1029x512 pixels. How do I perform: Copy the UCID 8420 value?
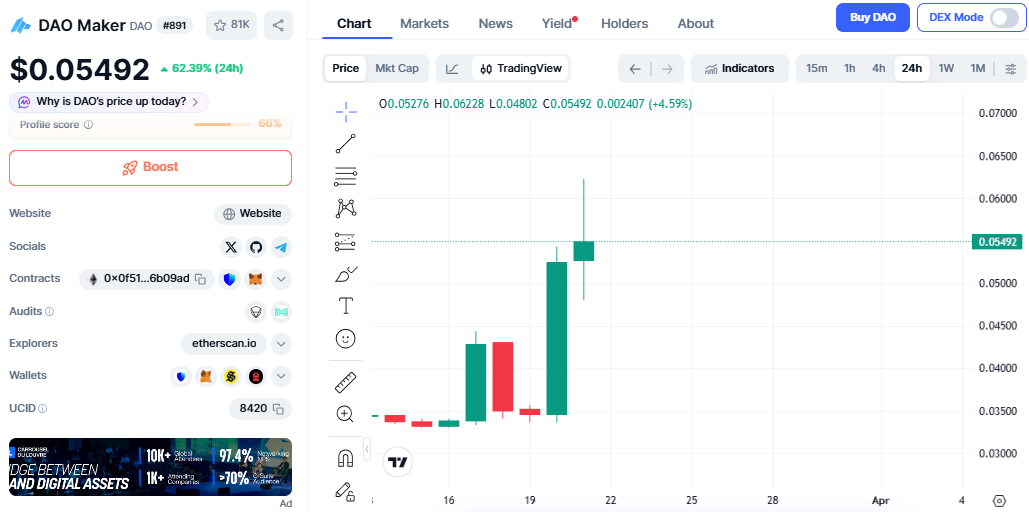click(x=278, y=409)
